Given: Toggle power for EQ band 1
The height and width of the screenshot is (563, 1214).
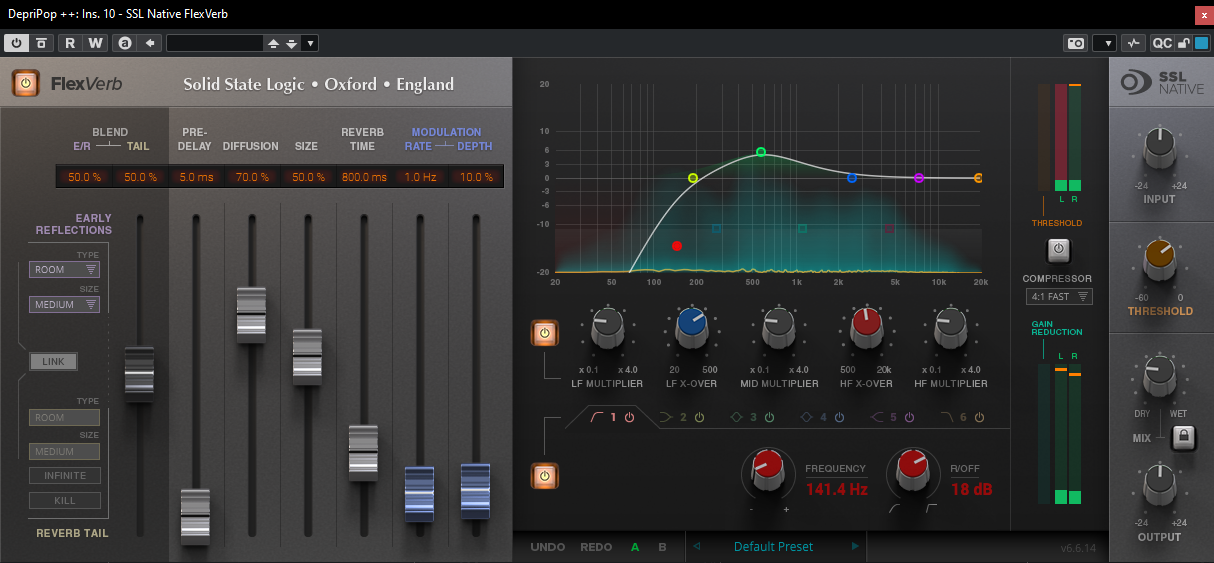Looking at the screenshot, I should [630, 417].
